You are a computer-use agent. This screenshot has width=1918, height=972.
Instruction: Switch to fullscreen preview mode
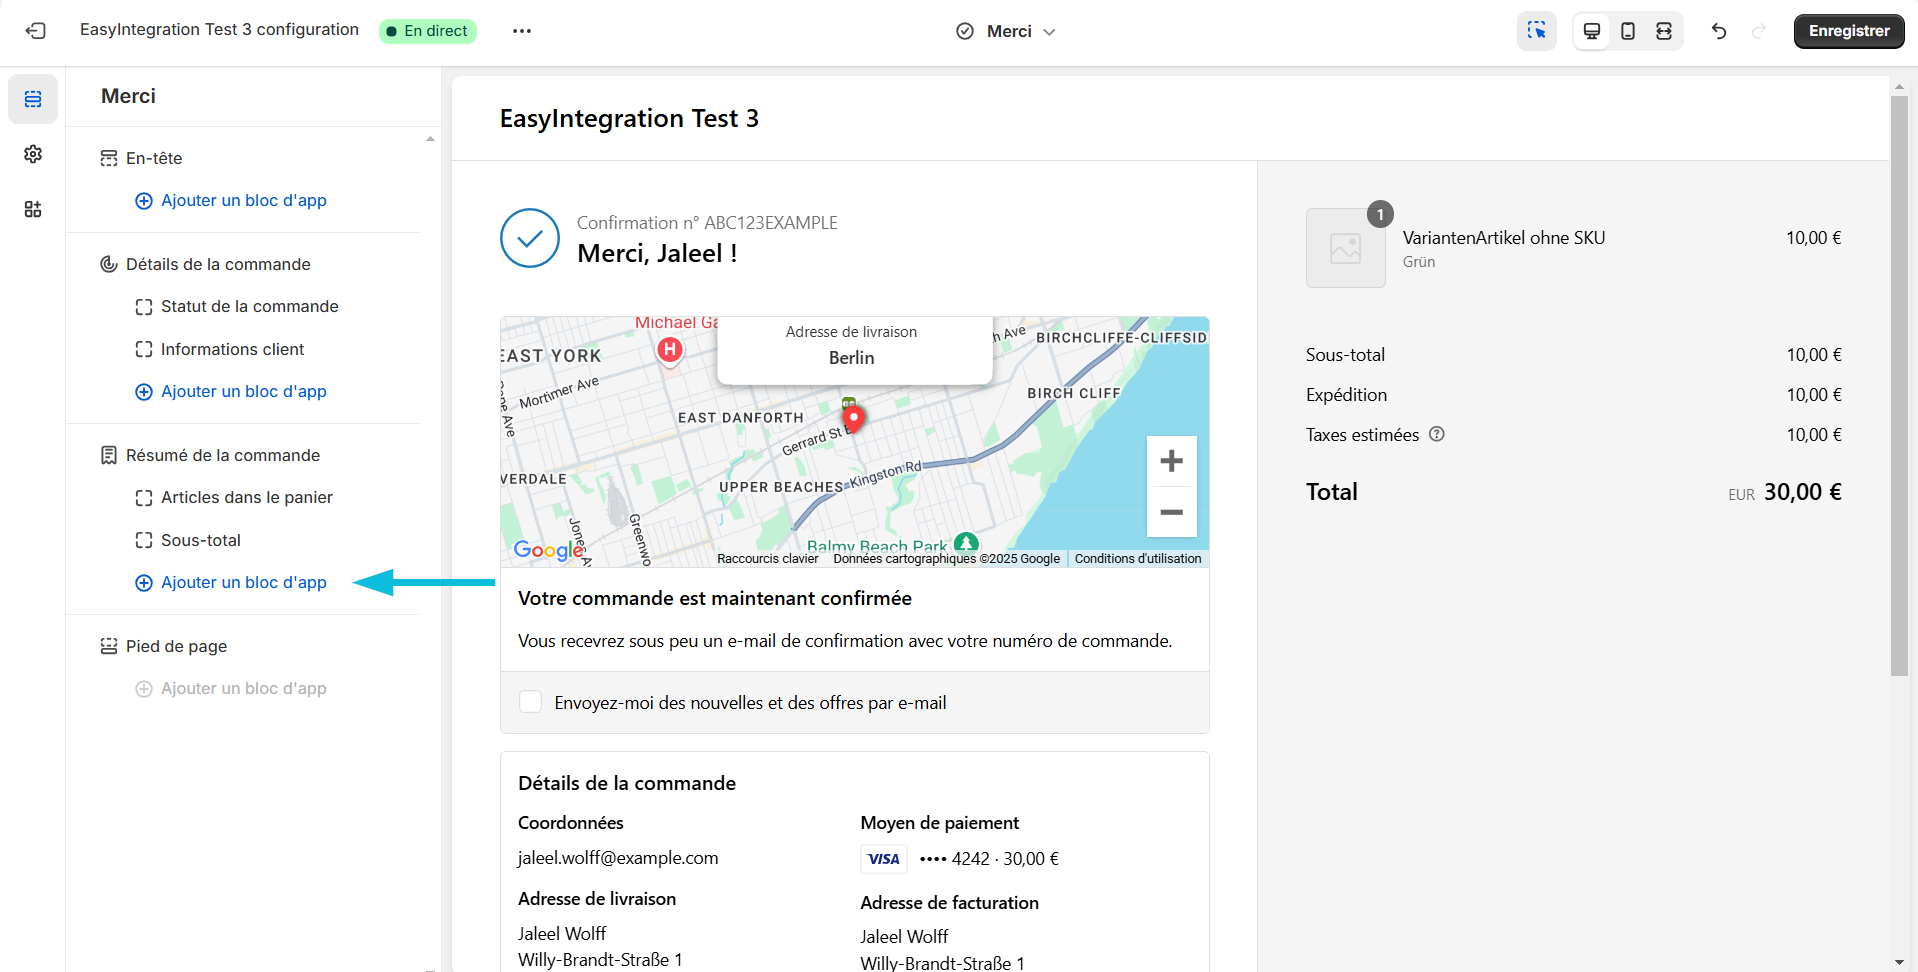(1664, 31)
